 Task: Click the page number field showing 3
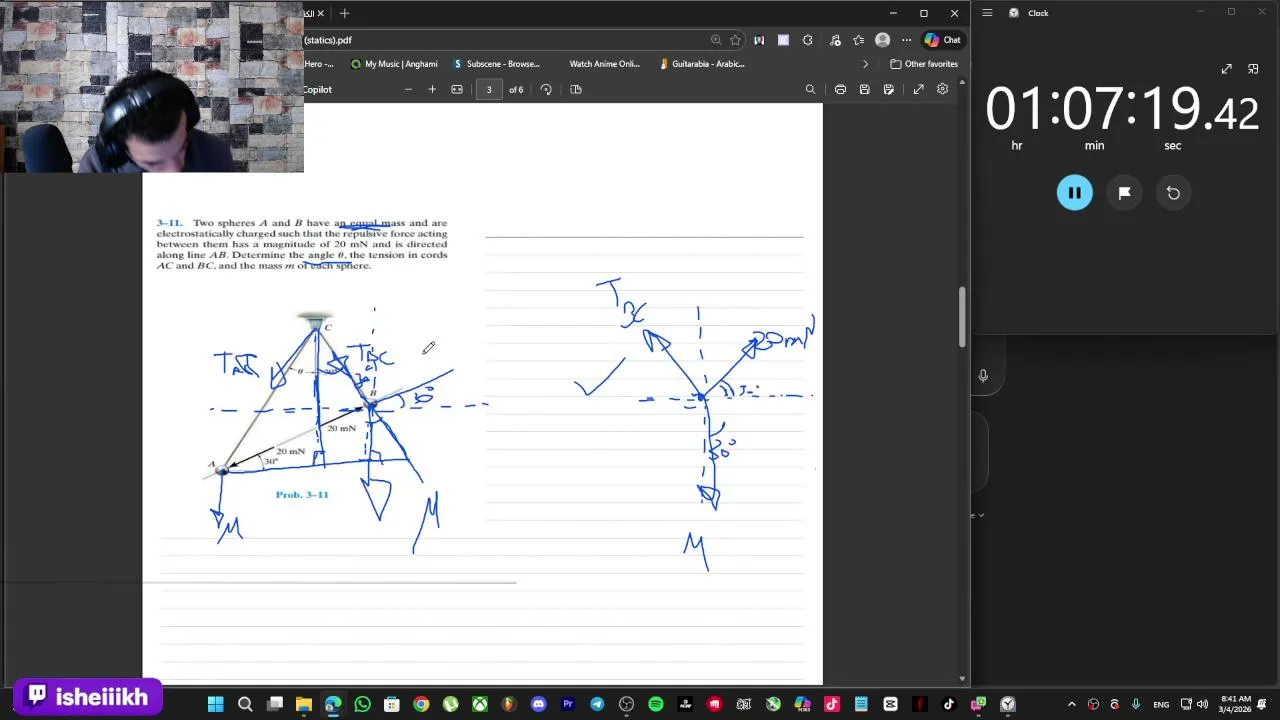pos(489,89)
